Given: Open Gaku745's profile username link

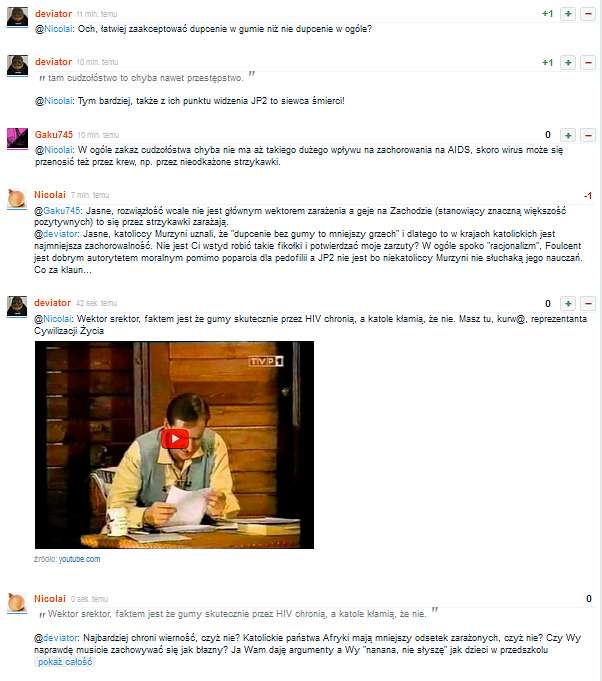Looking at the screenshot, I should 54,135.
